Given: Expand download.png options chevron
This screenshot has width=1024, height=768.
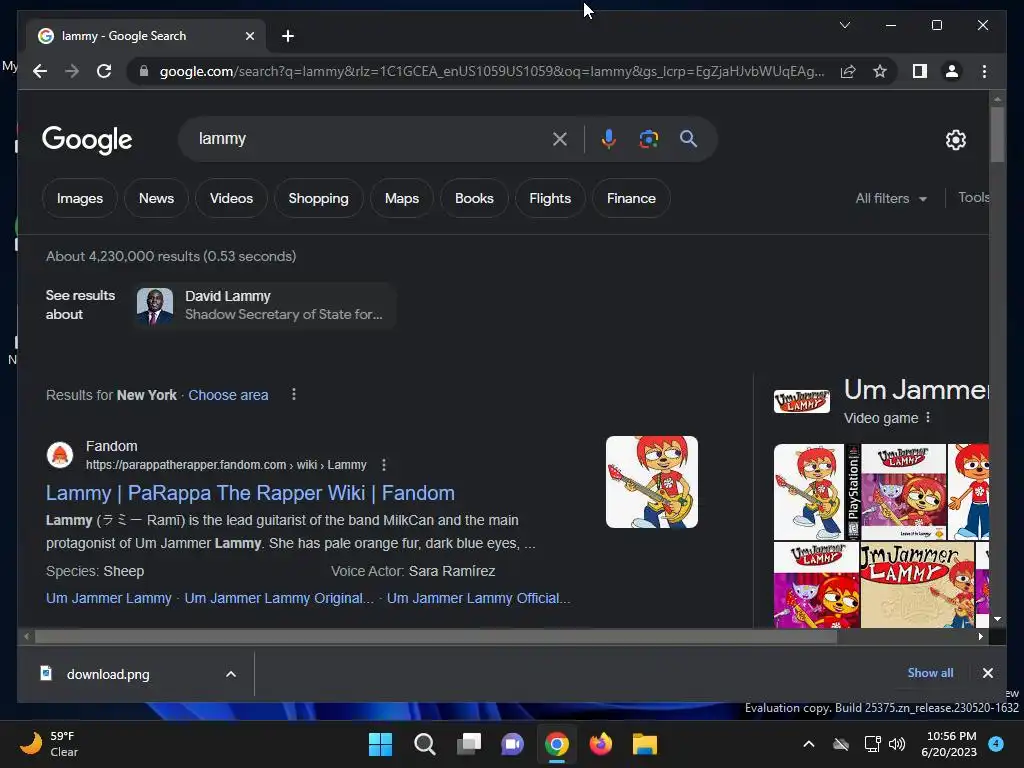Looking at the screenshot, I should [231, 674].
